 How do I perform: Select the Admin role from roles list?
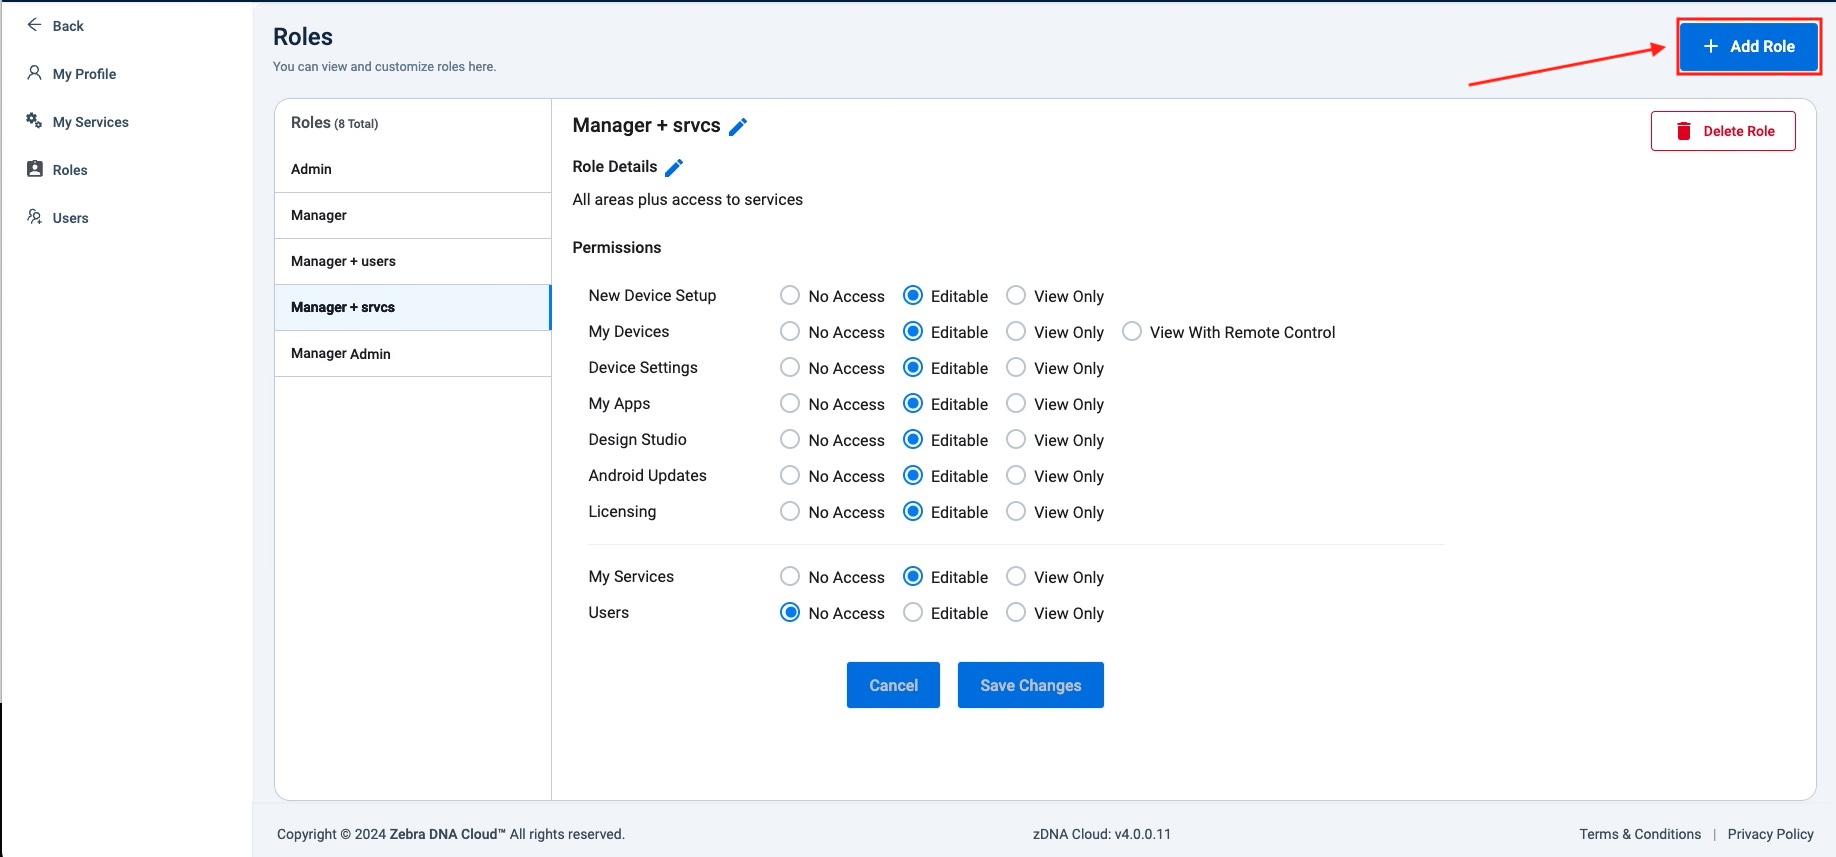click(311, 169)
